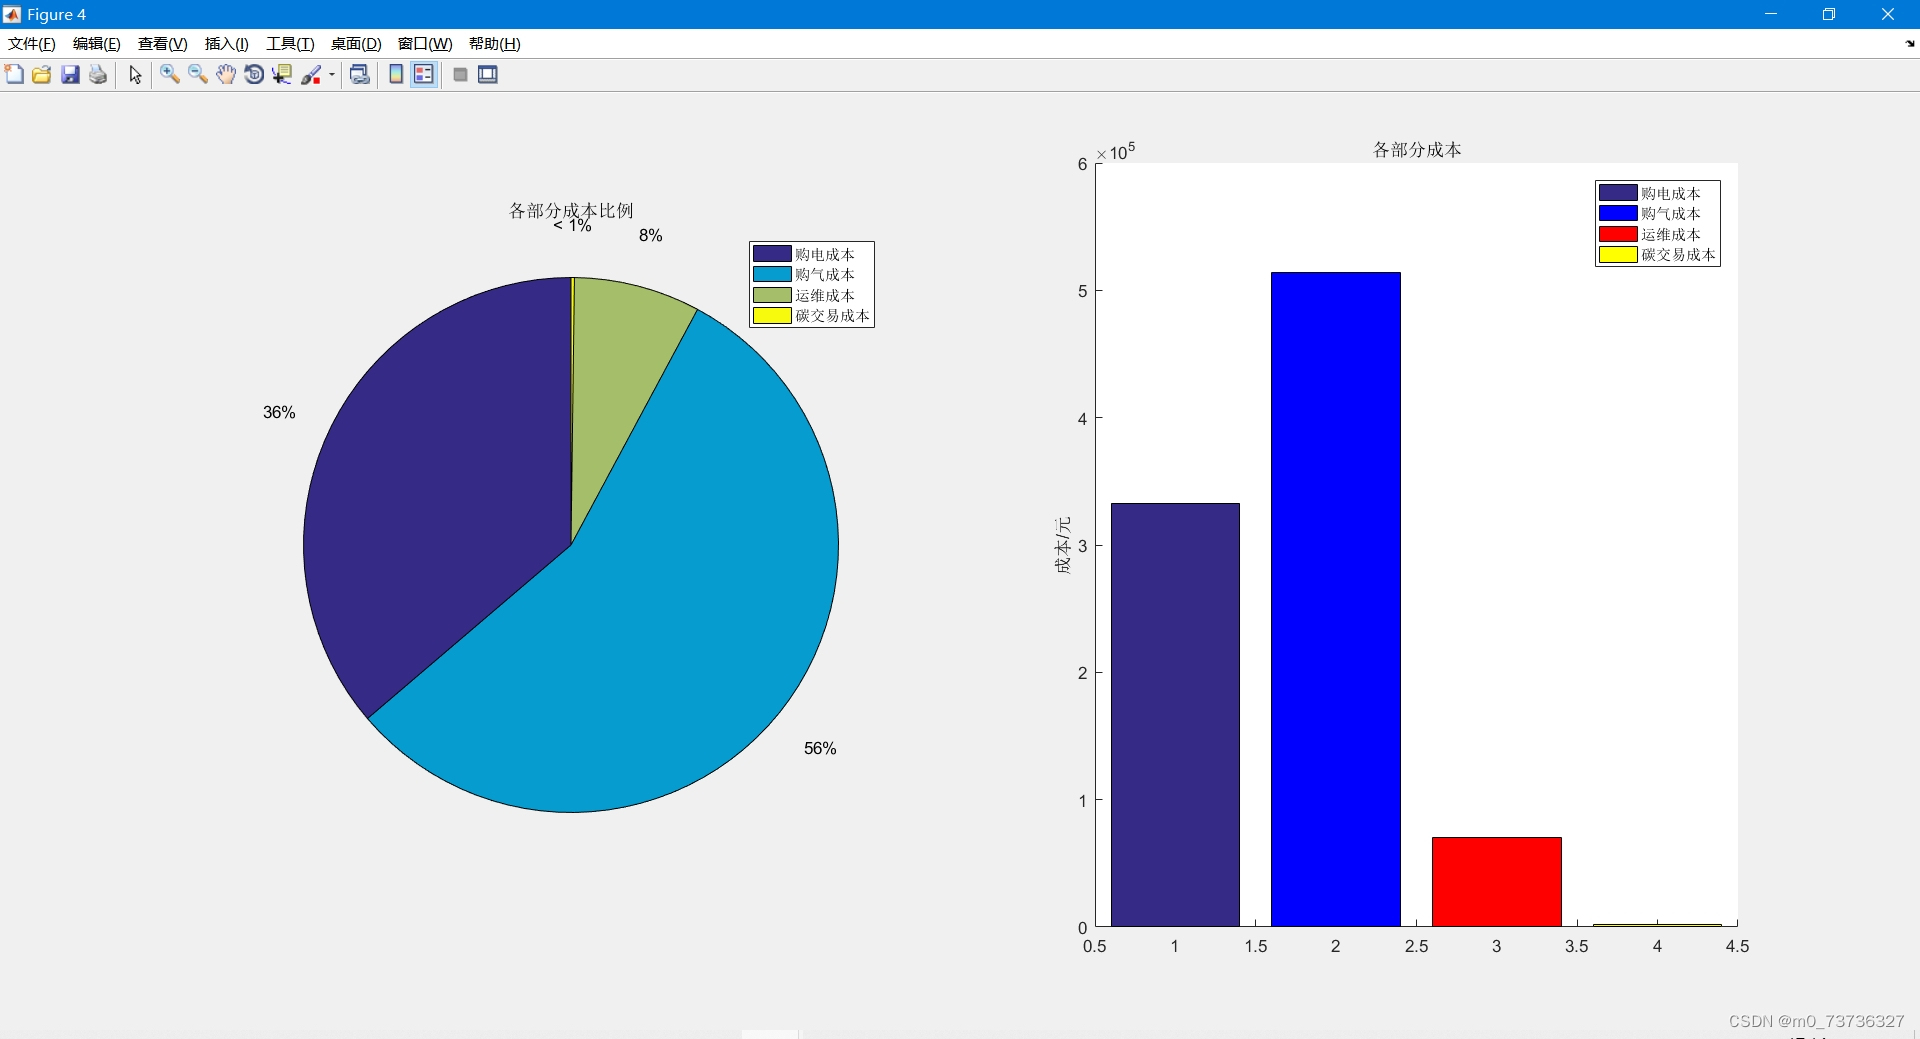Click Show Plot Tools and Dock Figure
The height and width of the screenshot is (1039, 1920).
click(x=488, y=75)
